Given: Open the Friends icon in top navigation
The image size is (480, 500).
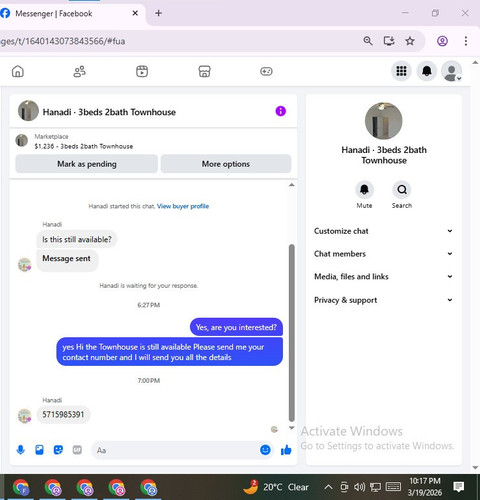Looking at the screenshot, I should point(79,71).
